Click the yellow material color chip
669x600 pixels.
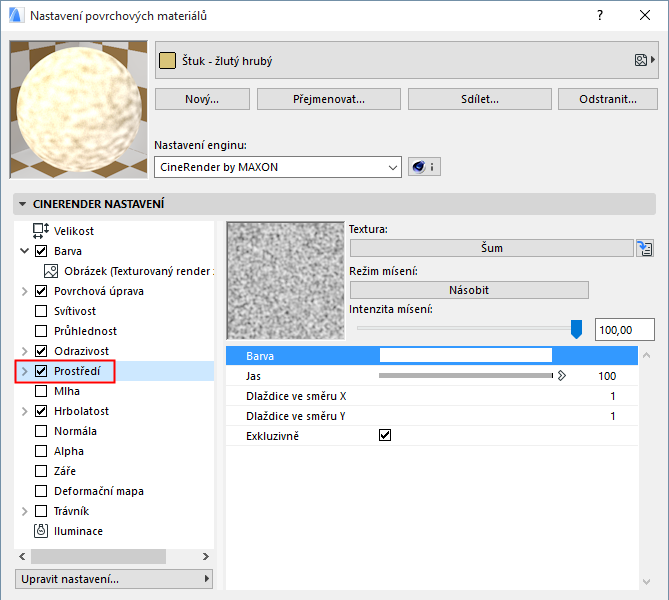coord(167,61)
